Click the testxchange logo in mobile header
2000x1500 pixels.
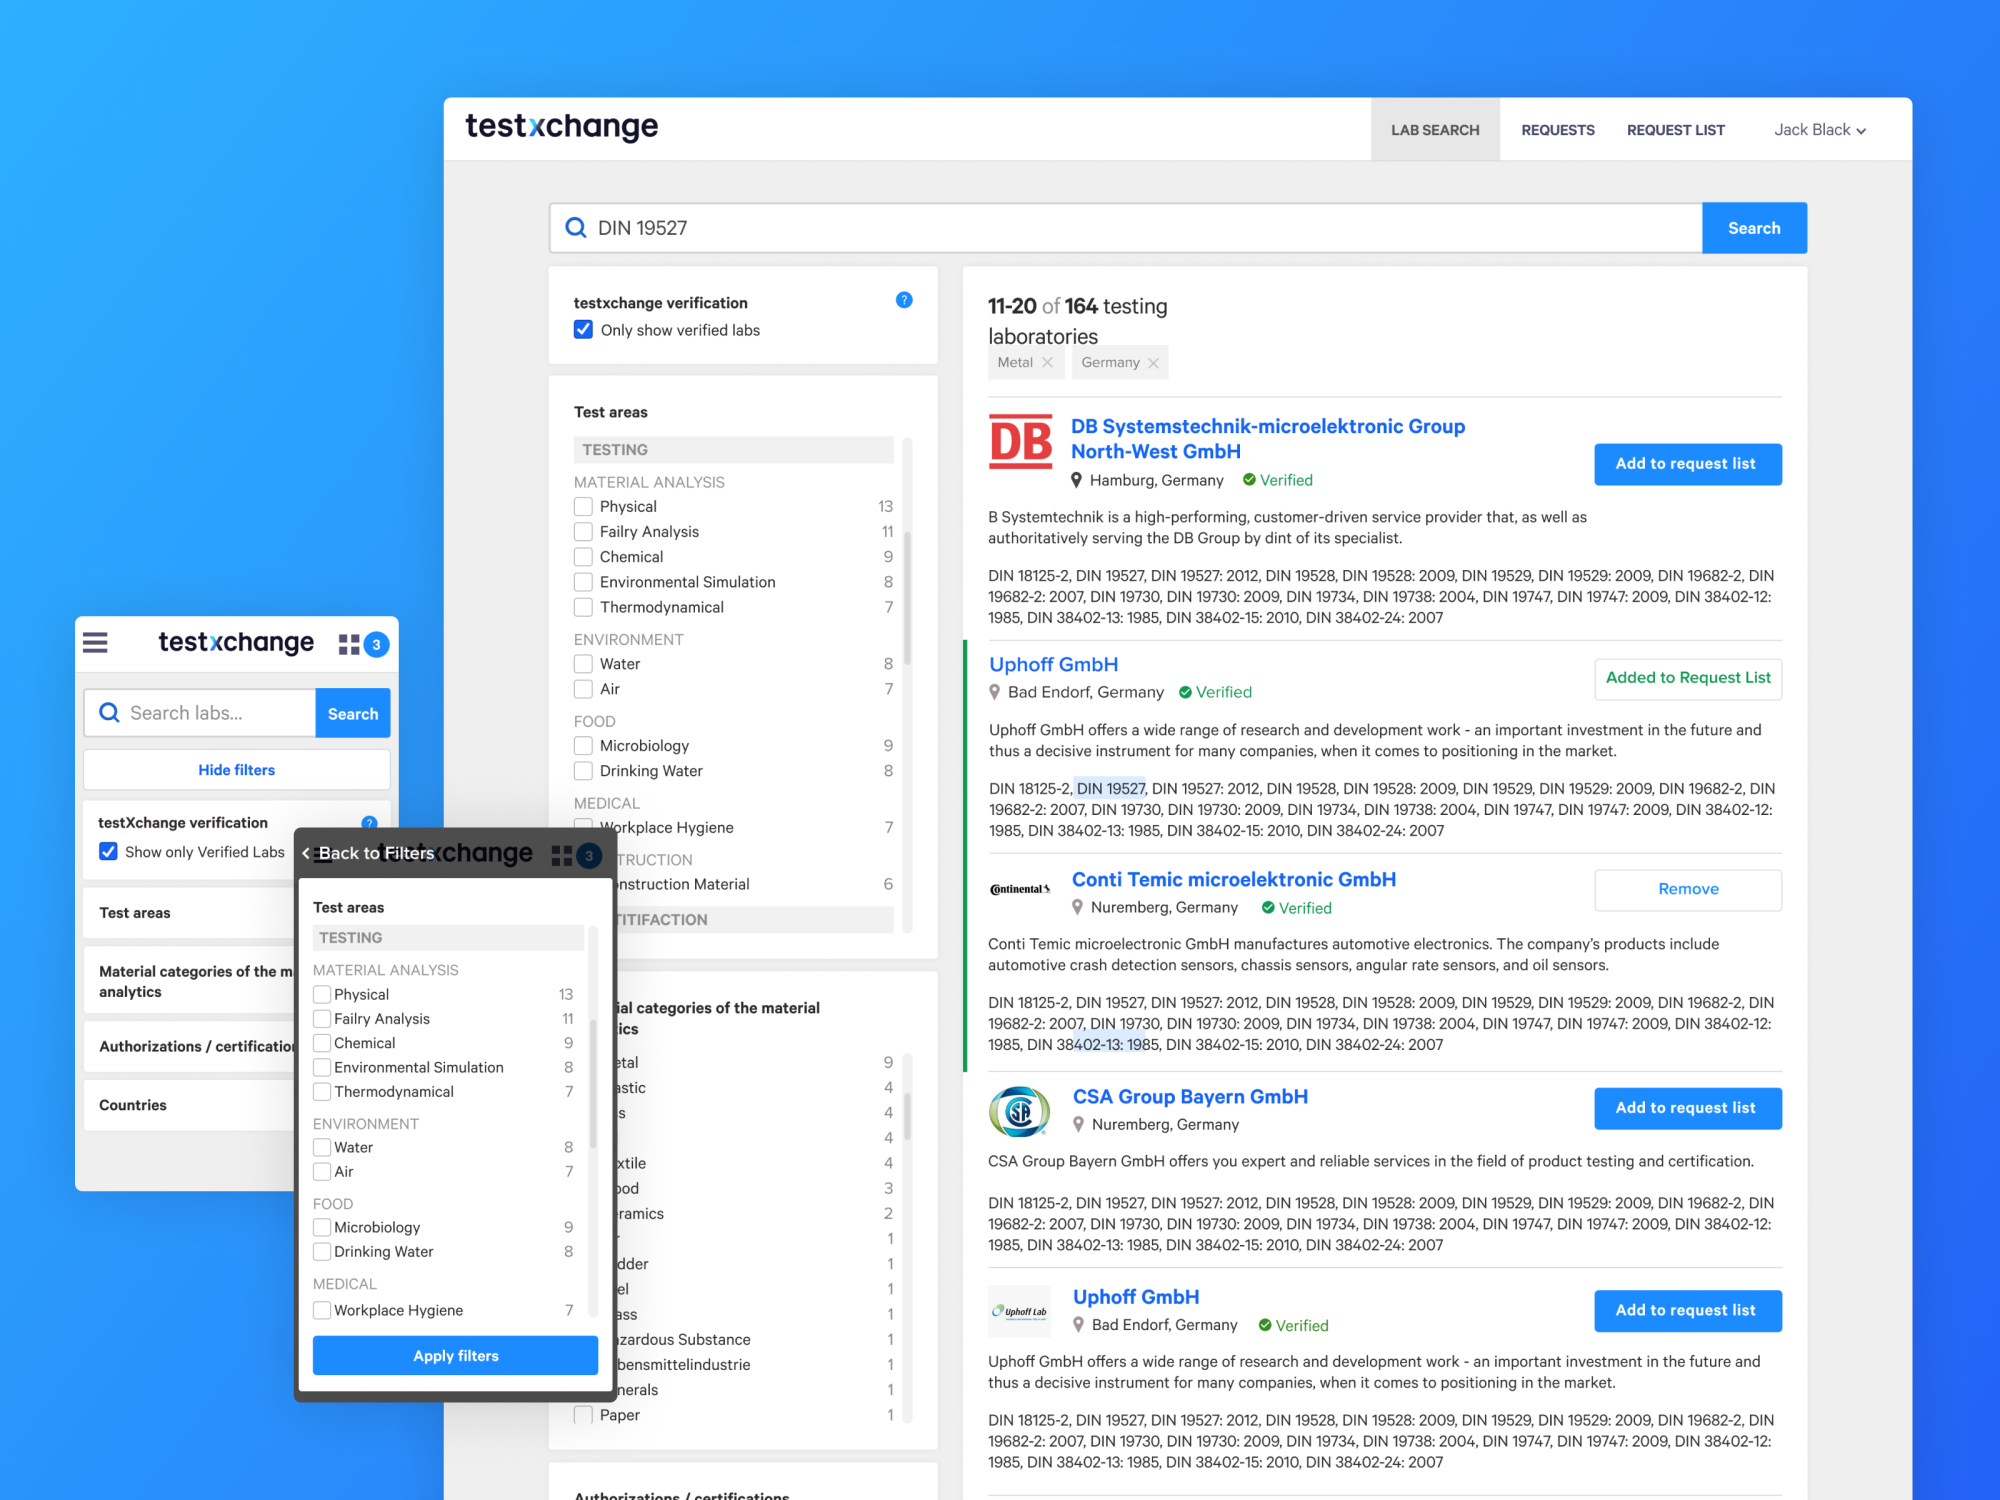236,642
